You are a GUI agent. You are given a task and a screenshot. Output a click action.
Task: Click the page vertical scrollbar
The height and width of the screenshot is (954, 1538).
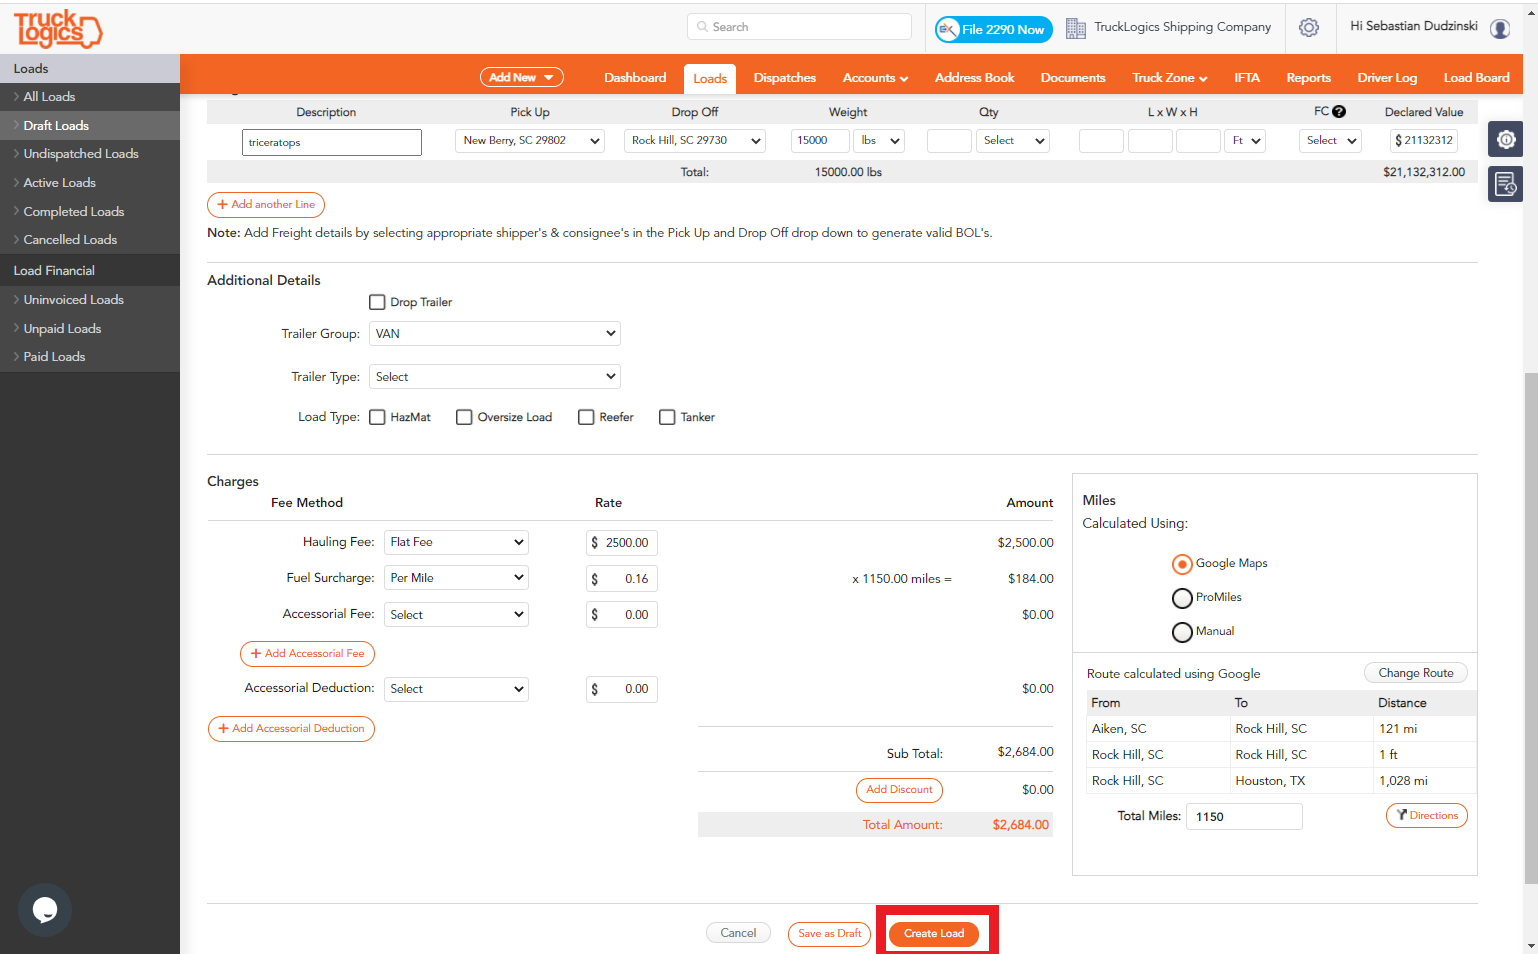[x=1530, y=630]
